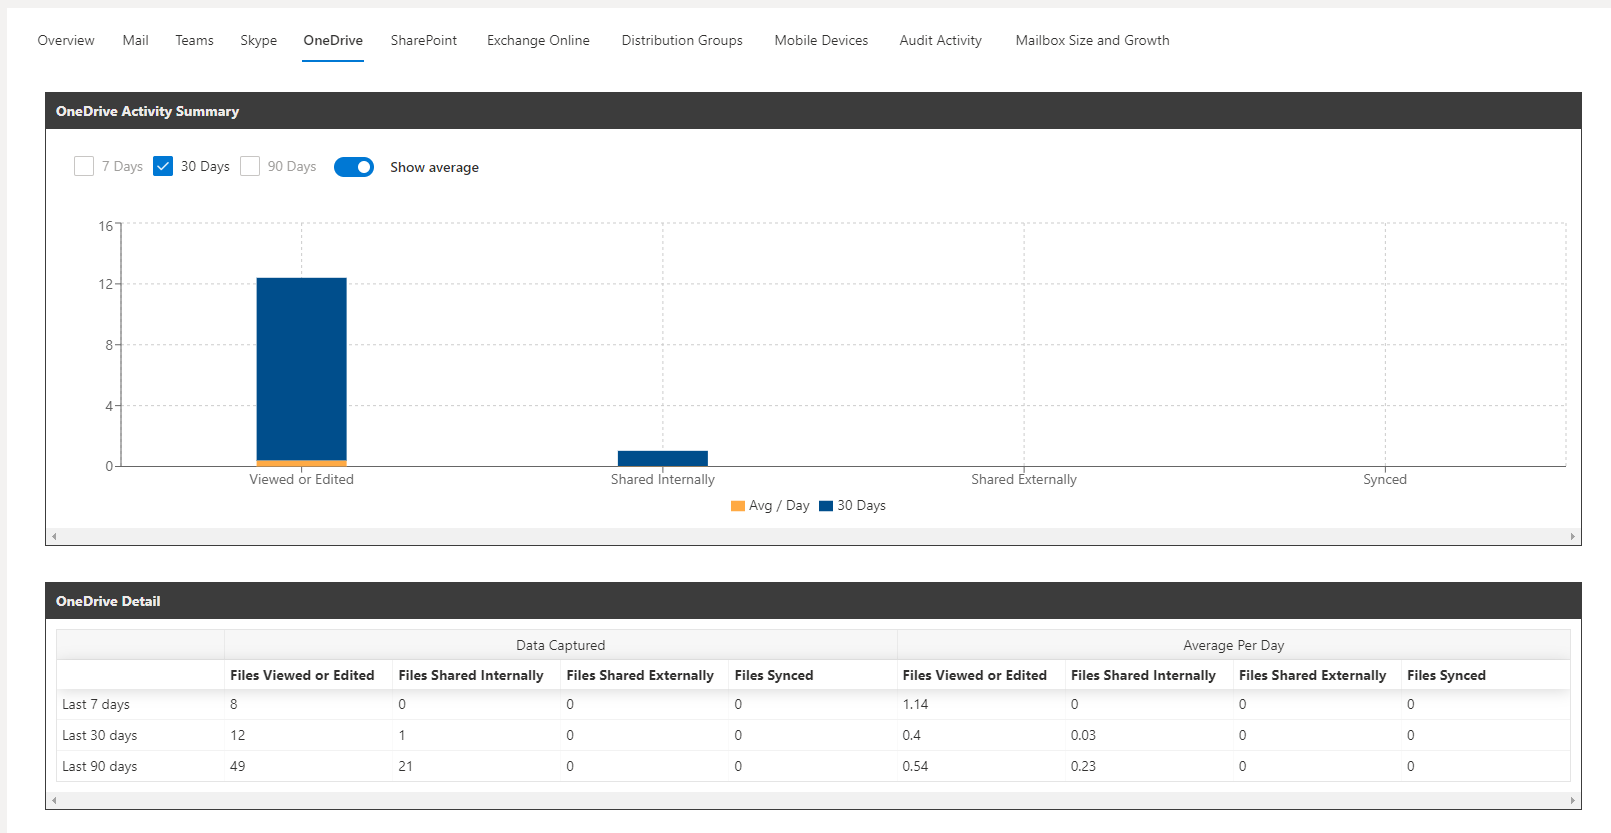Open the Overview tab
Image resolution: width=1611 pixels, height=833 pixels.
click(66, 40)
